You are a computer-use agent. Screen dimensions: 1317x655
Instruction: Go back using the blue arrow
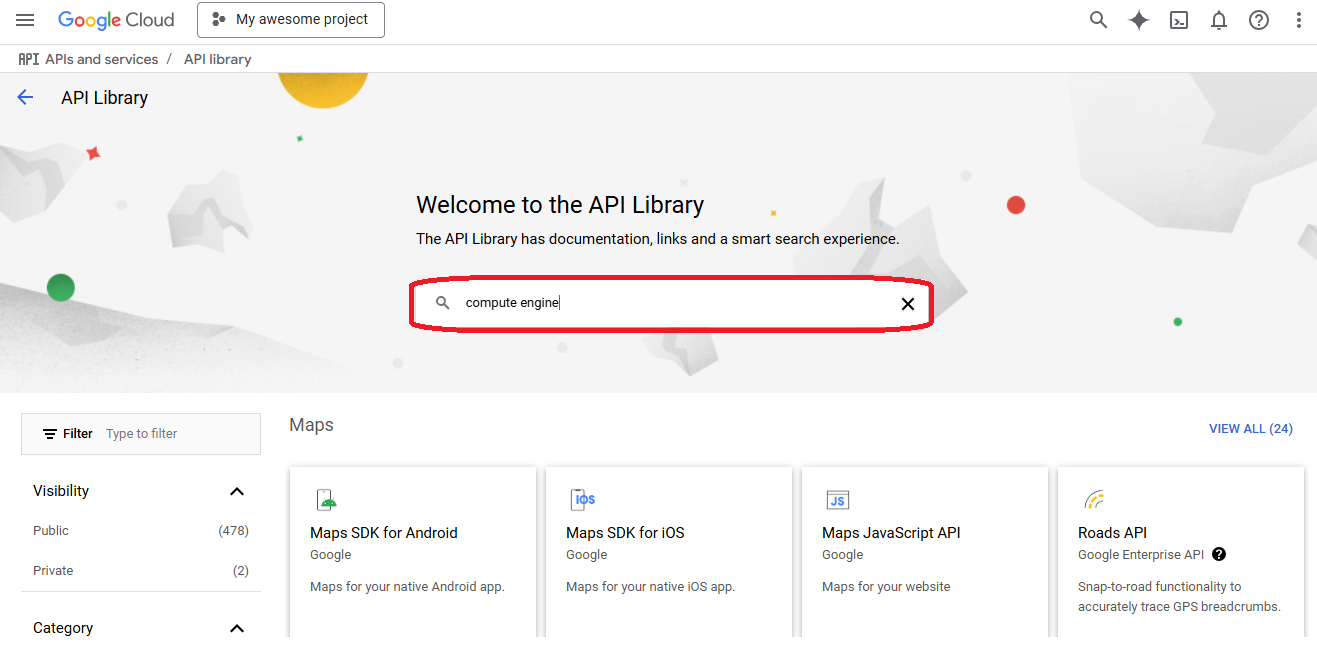pos(25,97)
